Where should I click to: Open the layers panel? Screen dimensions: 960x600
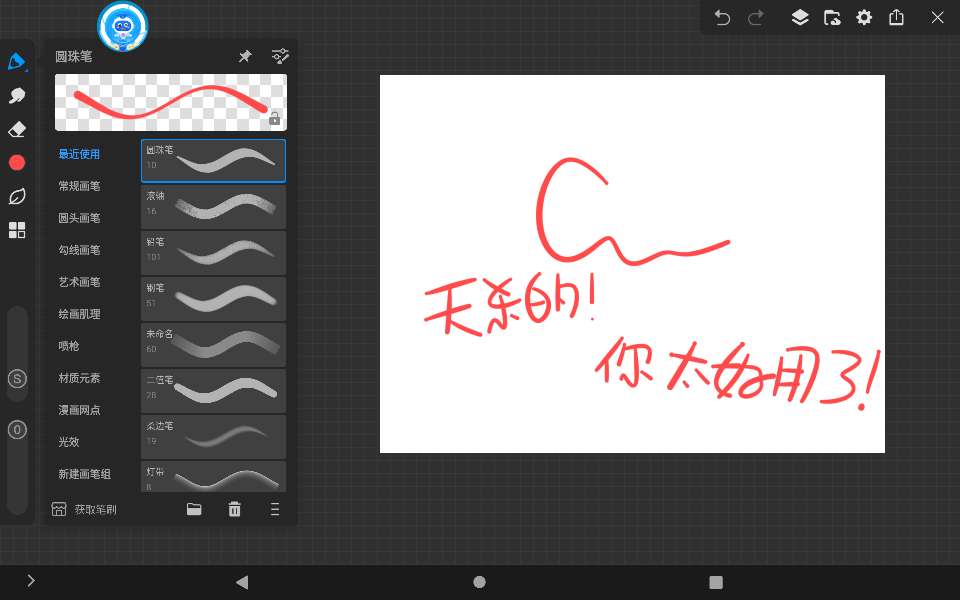tap(800, 18)
